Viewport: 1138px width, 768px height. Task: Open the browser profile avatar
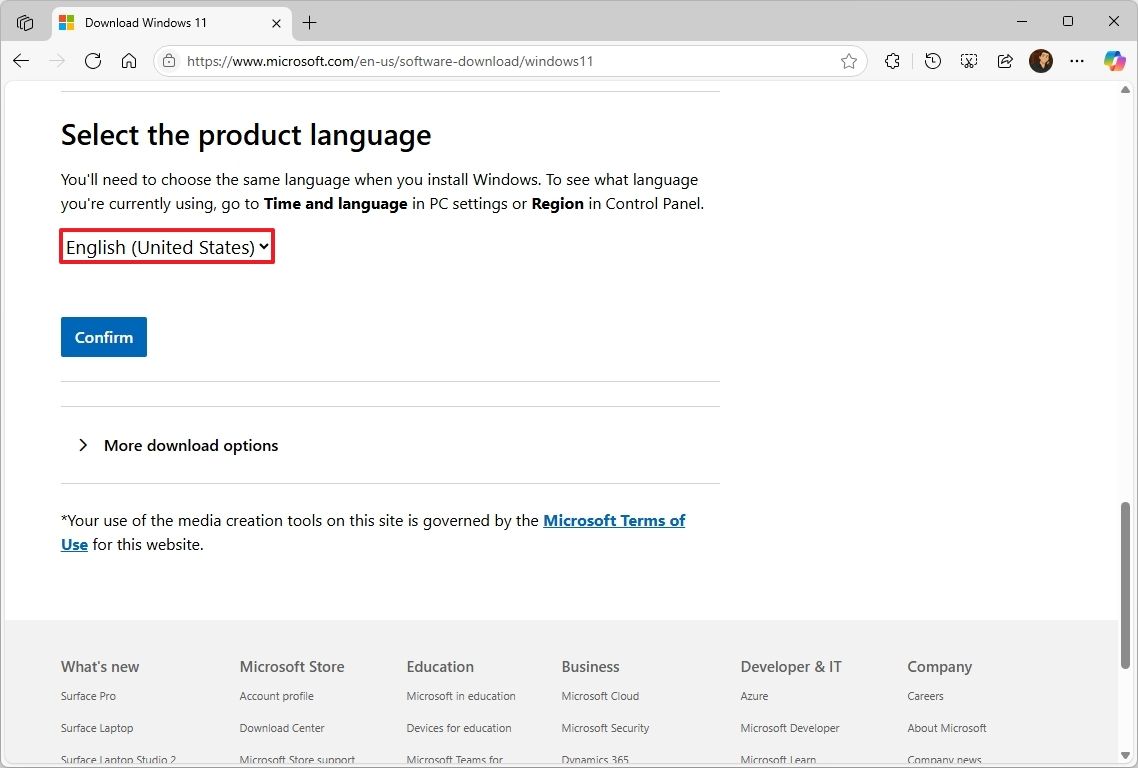point(1040,61)
